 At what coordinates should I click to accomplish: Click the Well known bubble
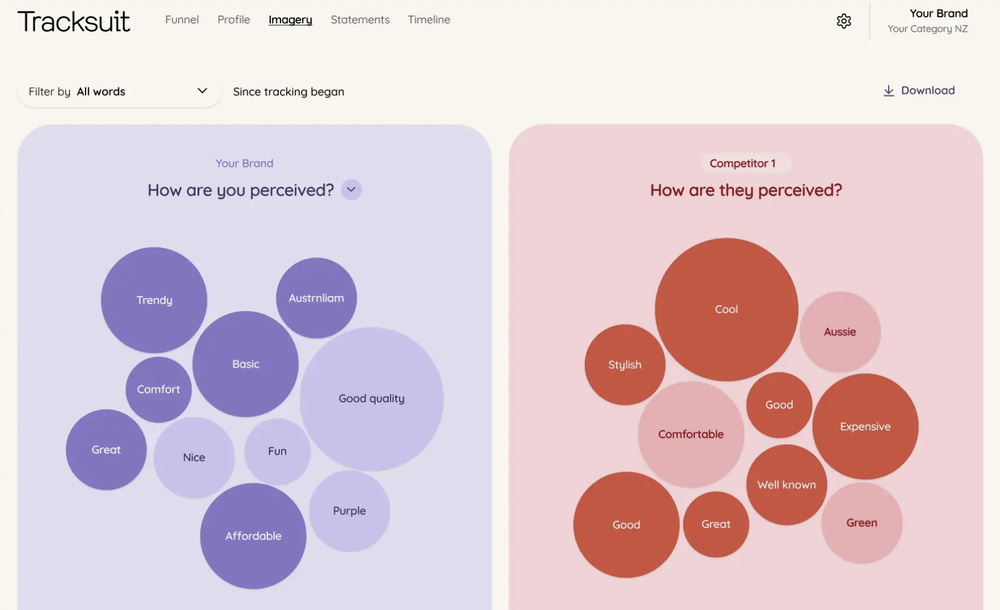tap(786, 485)
